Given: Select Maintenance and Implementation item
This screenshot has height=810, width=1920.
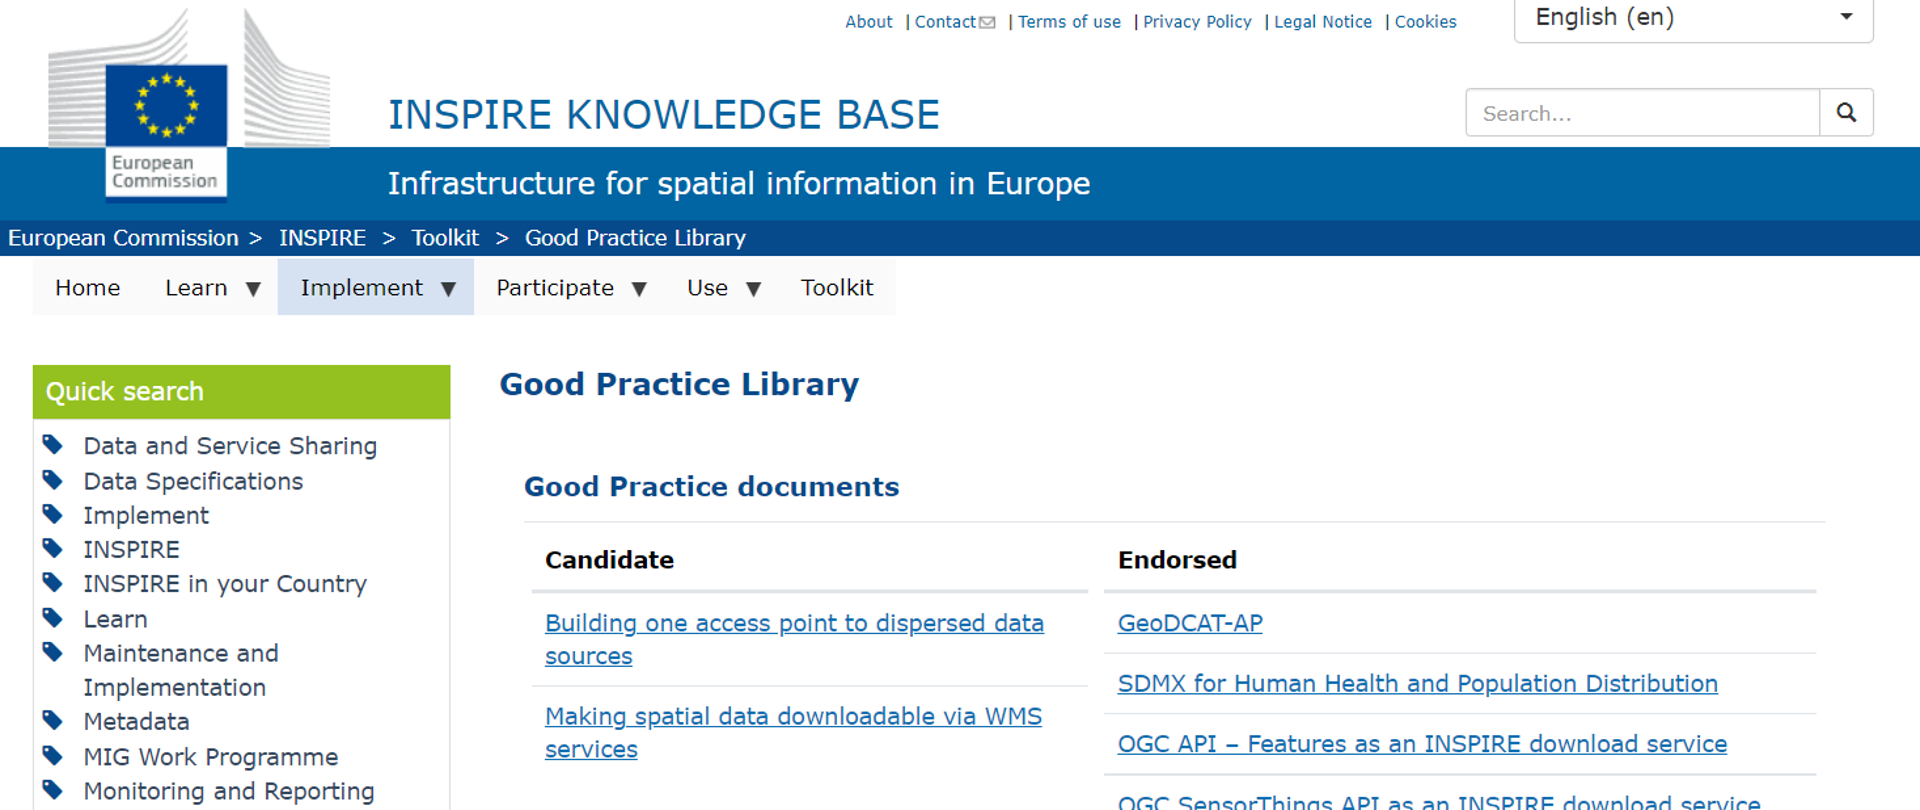Looking at the screenshot, I should [181, 670].
